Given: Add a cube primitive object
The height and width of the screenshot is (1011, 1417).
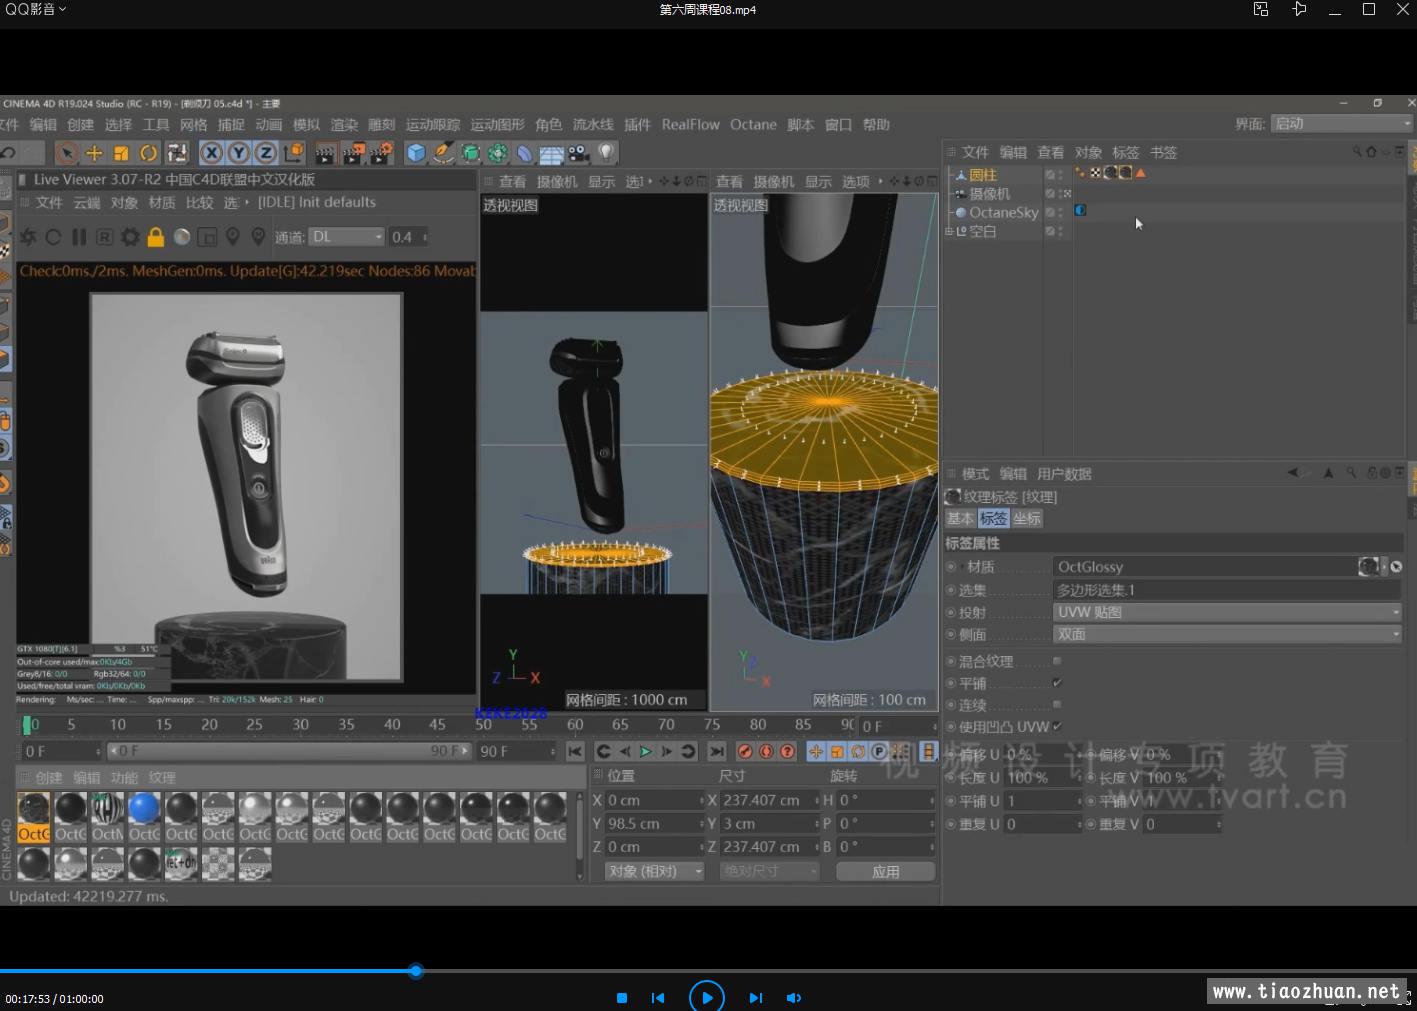Looking at the screenshot, I should coord(417,153).
